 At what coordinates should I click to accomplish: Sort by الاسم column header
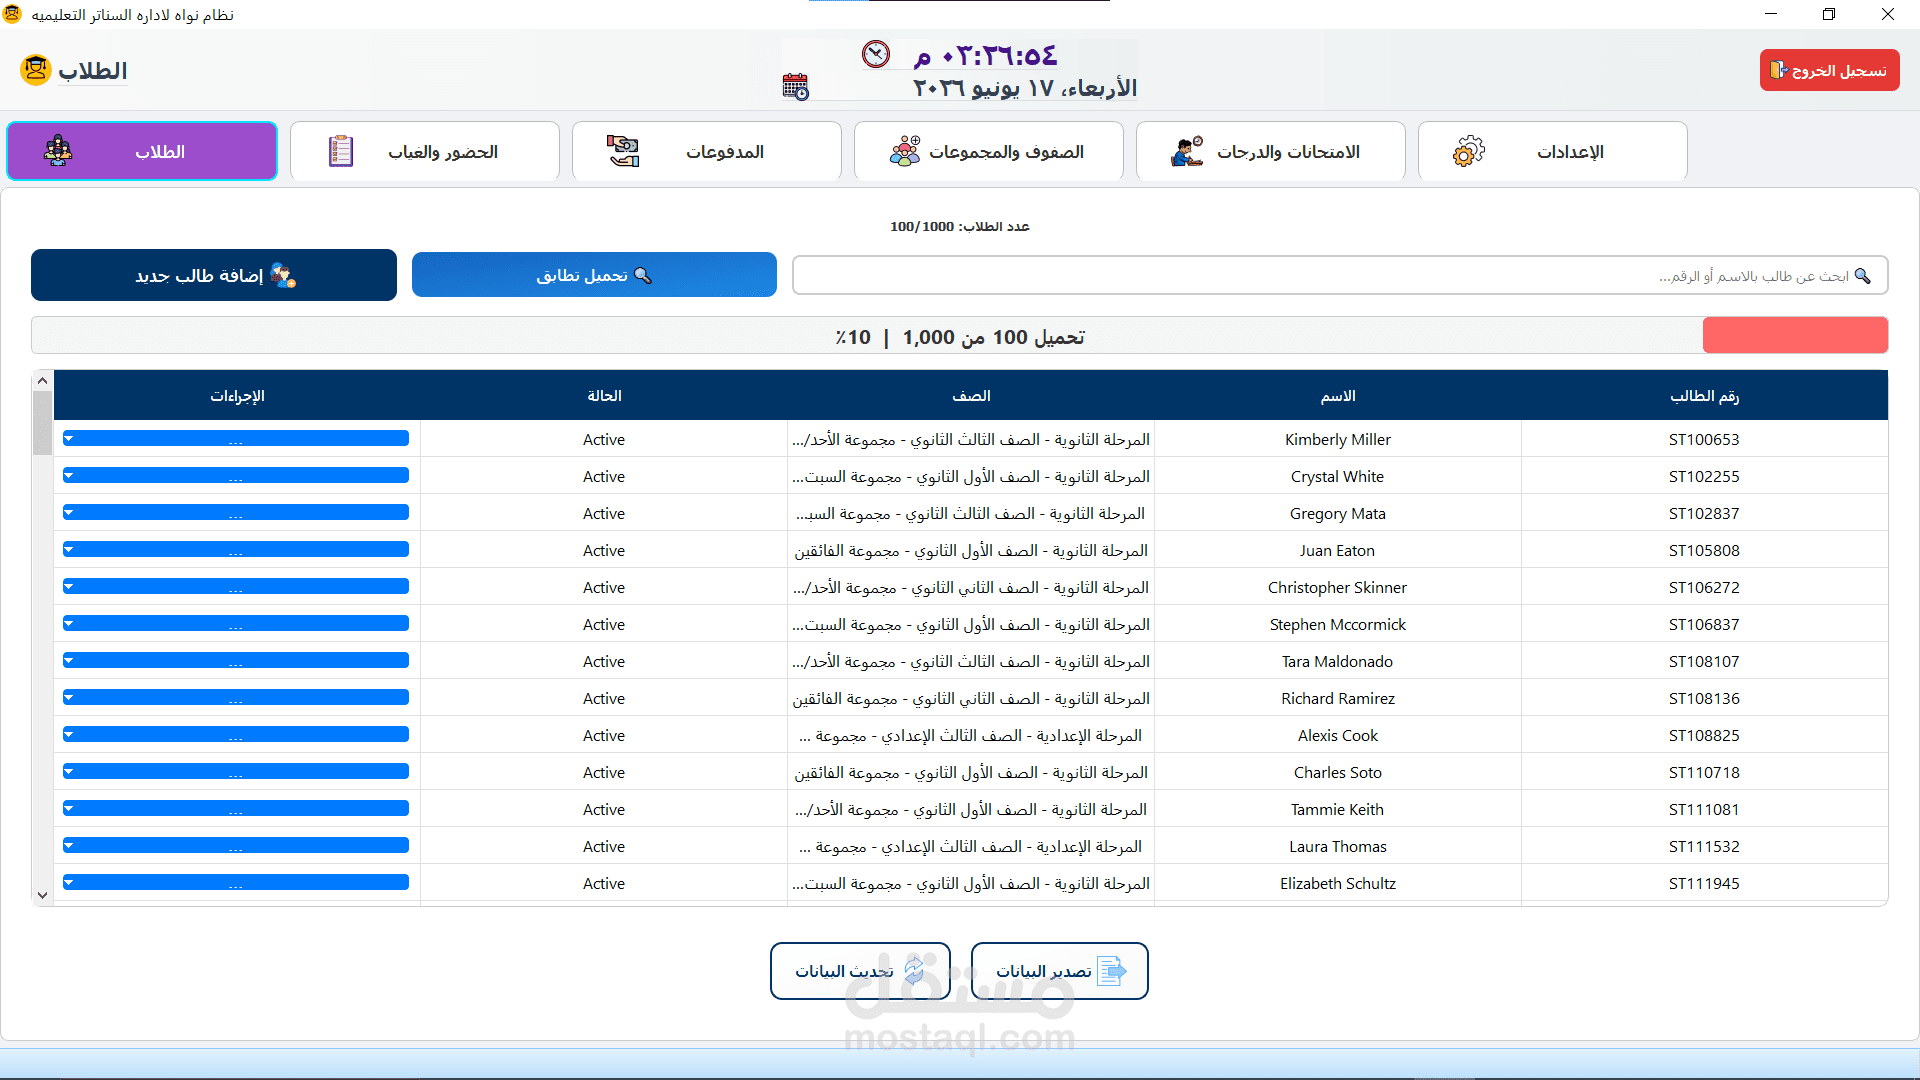1338,396
